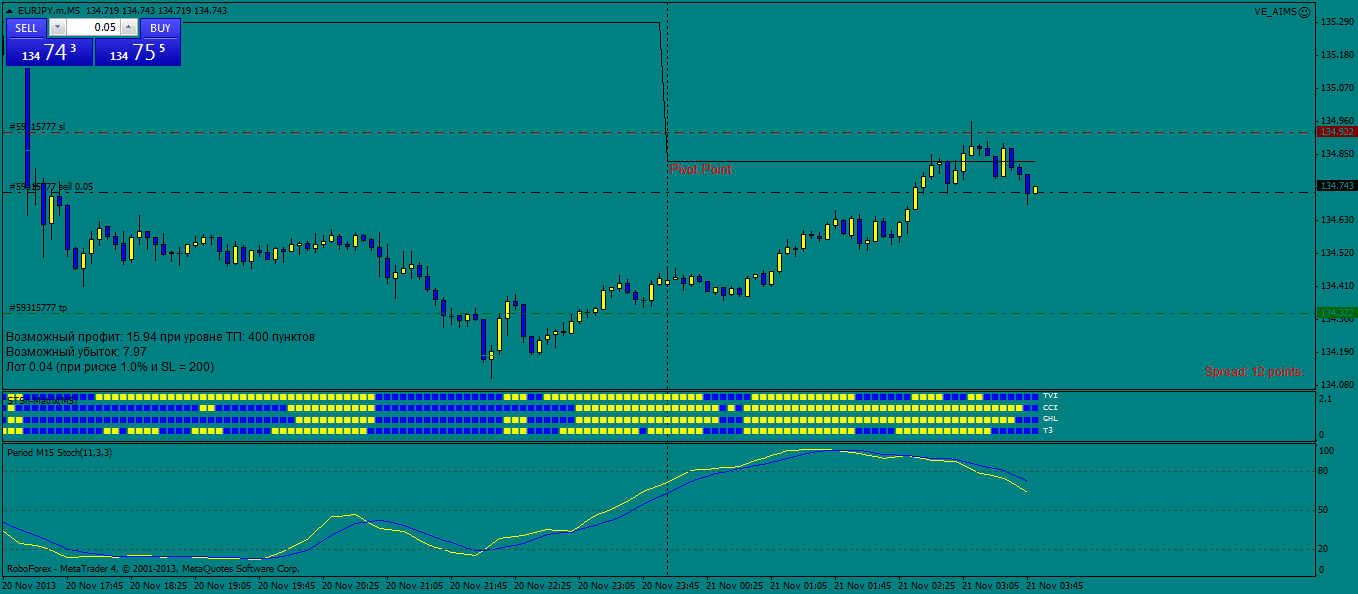Collapse the one-click trading panel arrow
The height and width of the screenshot is (594, 1358).
tap(10, 10)
